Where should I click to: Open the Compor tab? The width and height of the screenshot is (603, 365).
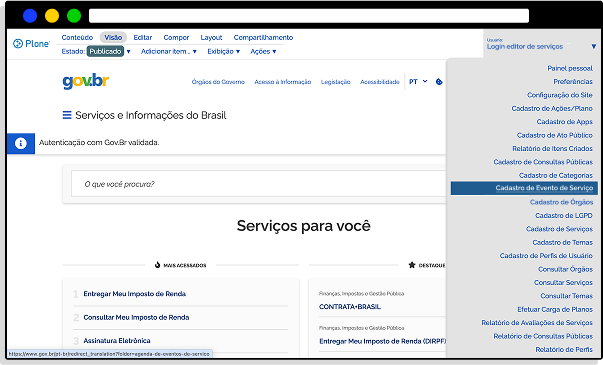coord(176,37)
